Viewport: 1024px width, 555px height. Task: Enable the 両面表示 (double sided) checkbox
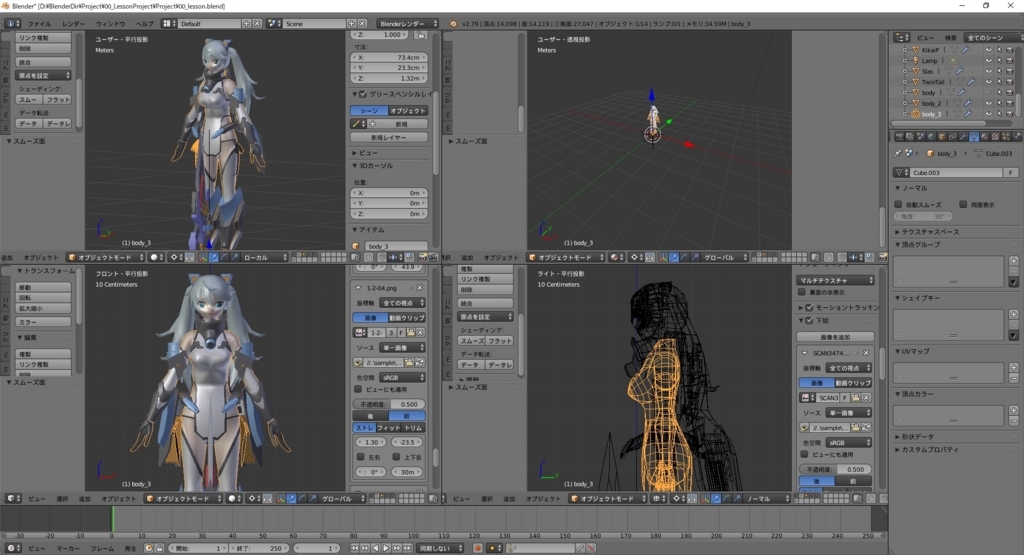963,204
